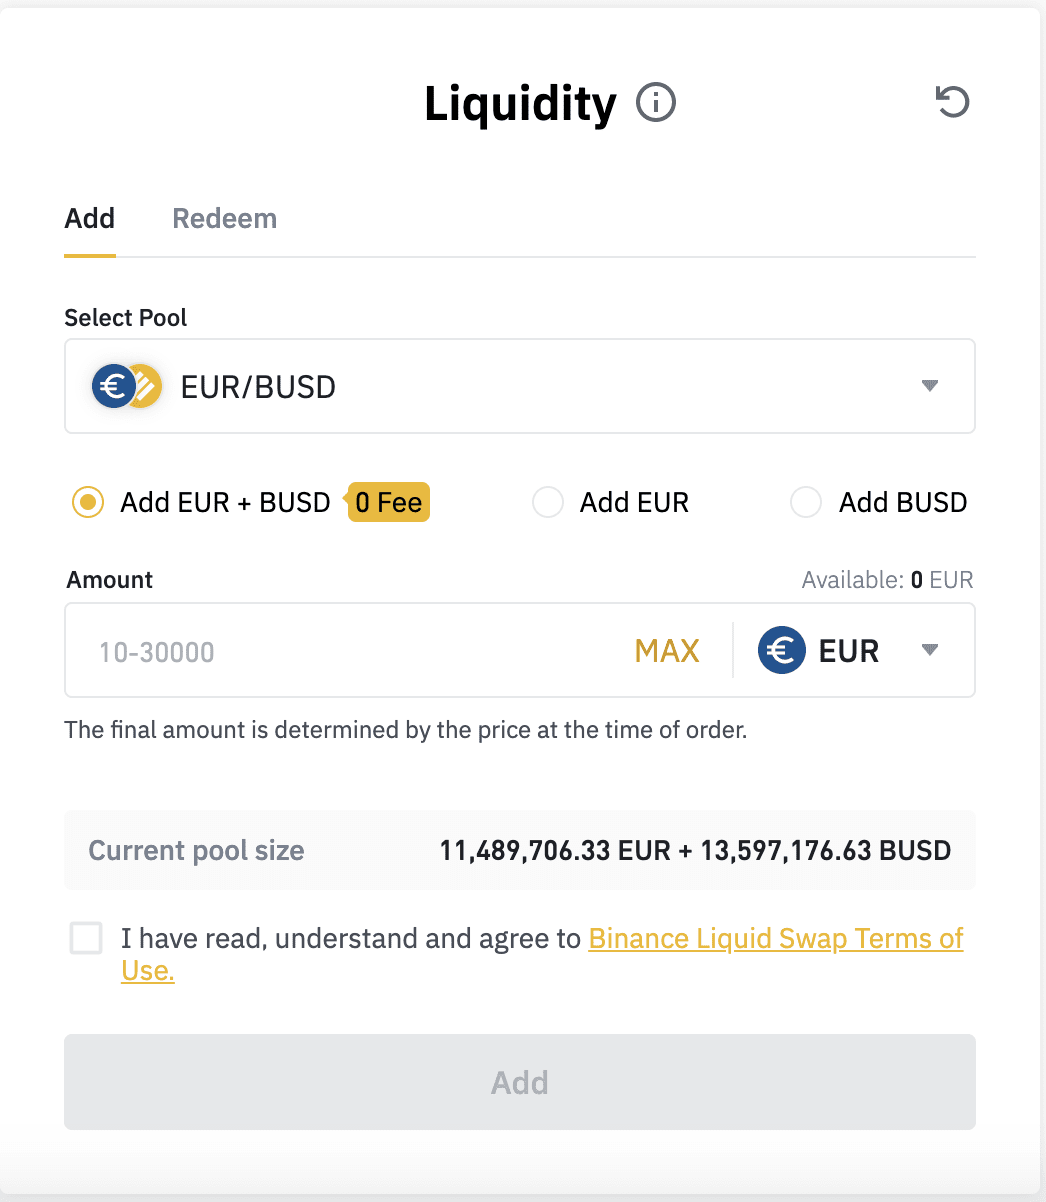
Task: Open the EUR/BUSD pool selector
Action: coord(520,386)
